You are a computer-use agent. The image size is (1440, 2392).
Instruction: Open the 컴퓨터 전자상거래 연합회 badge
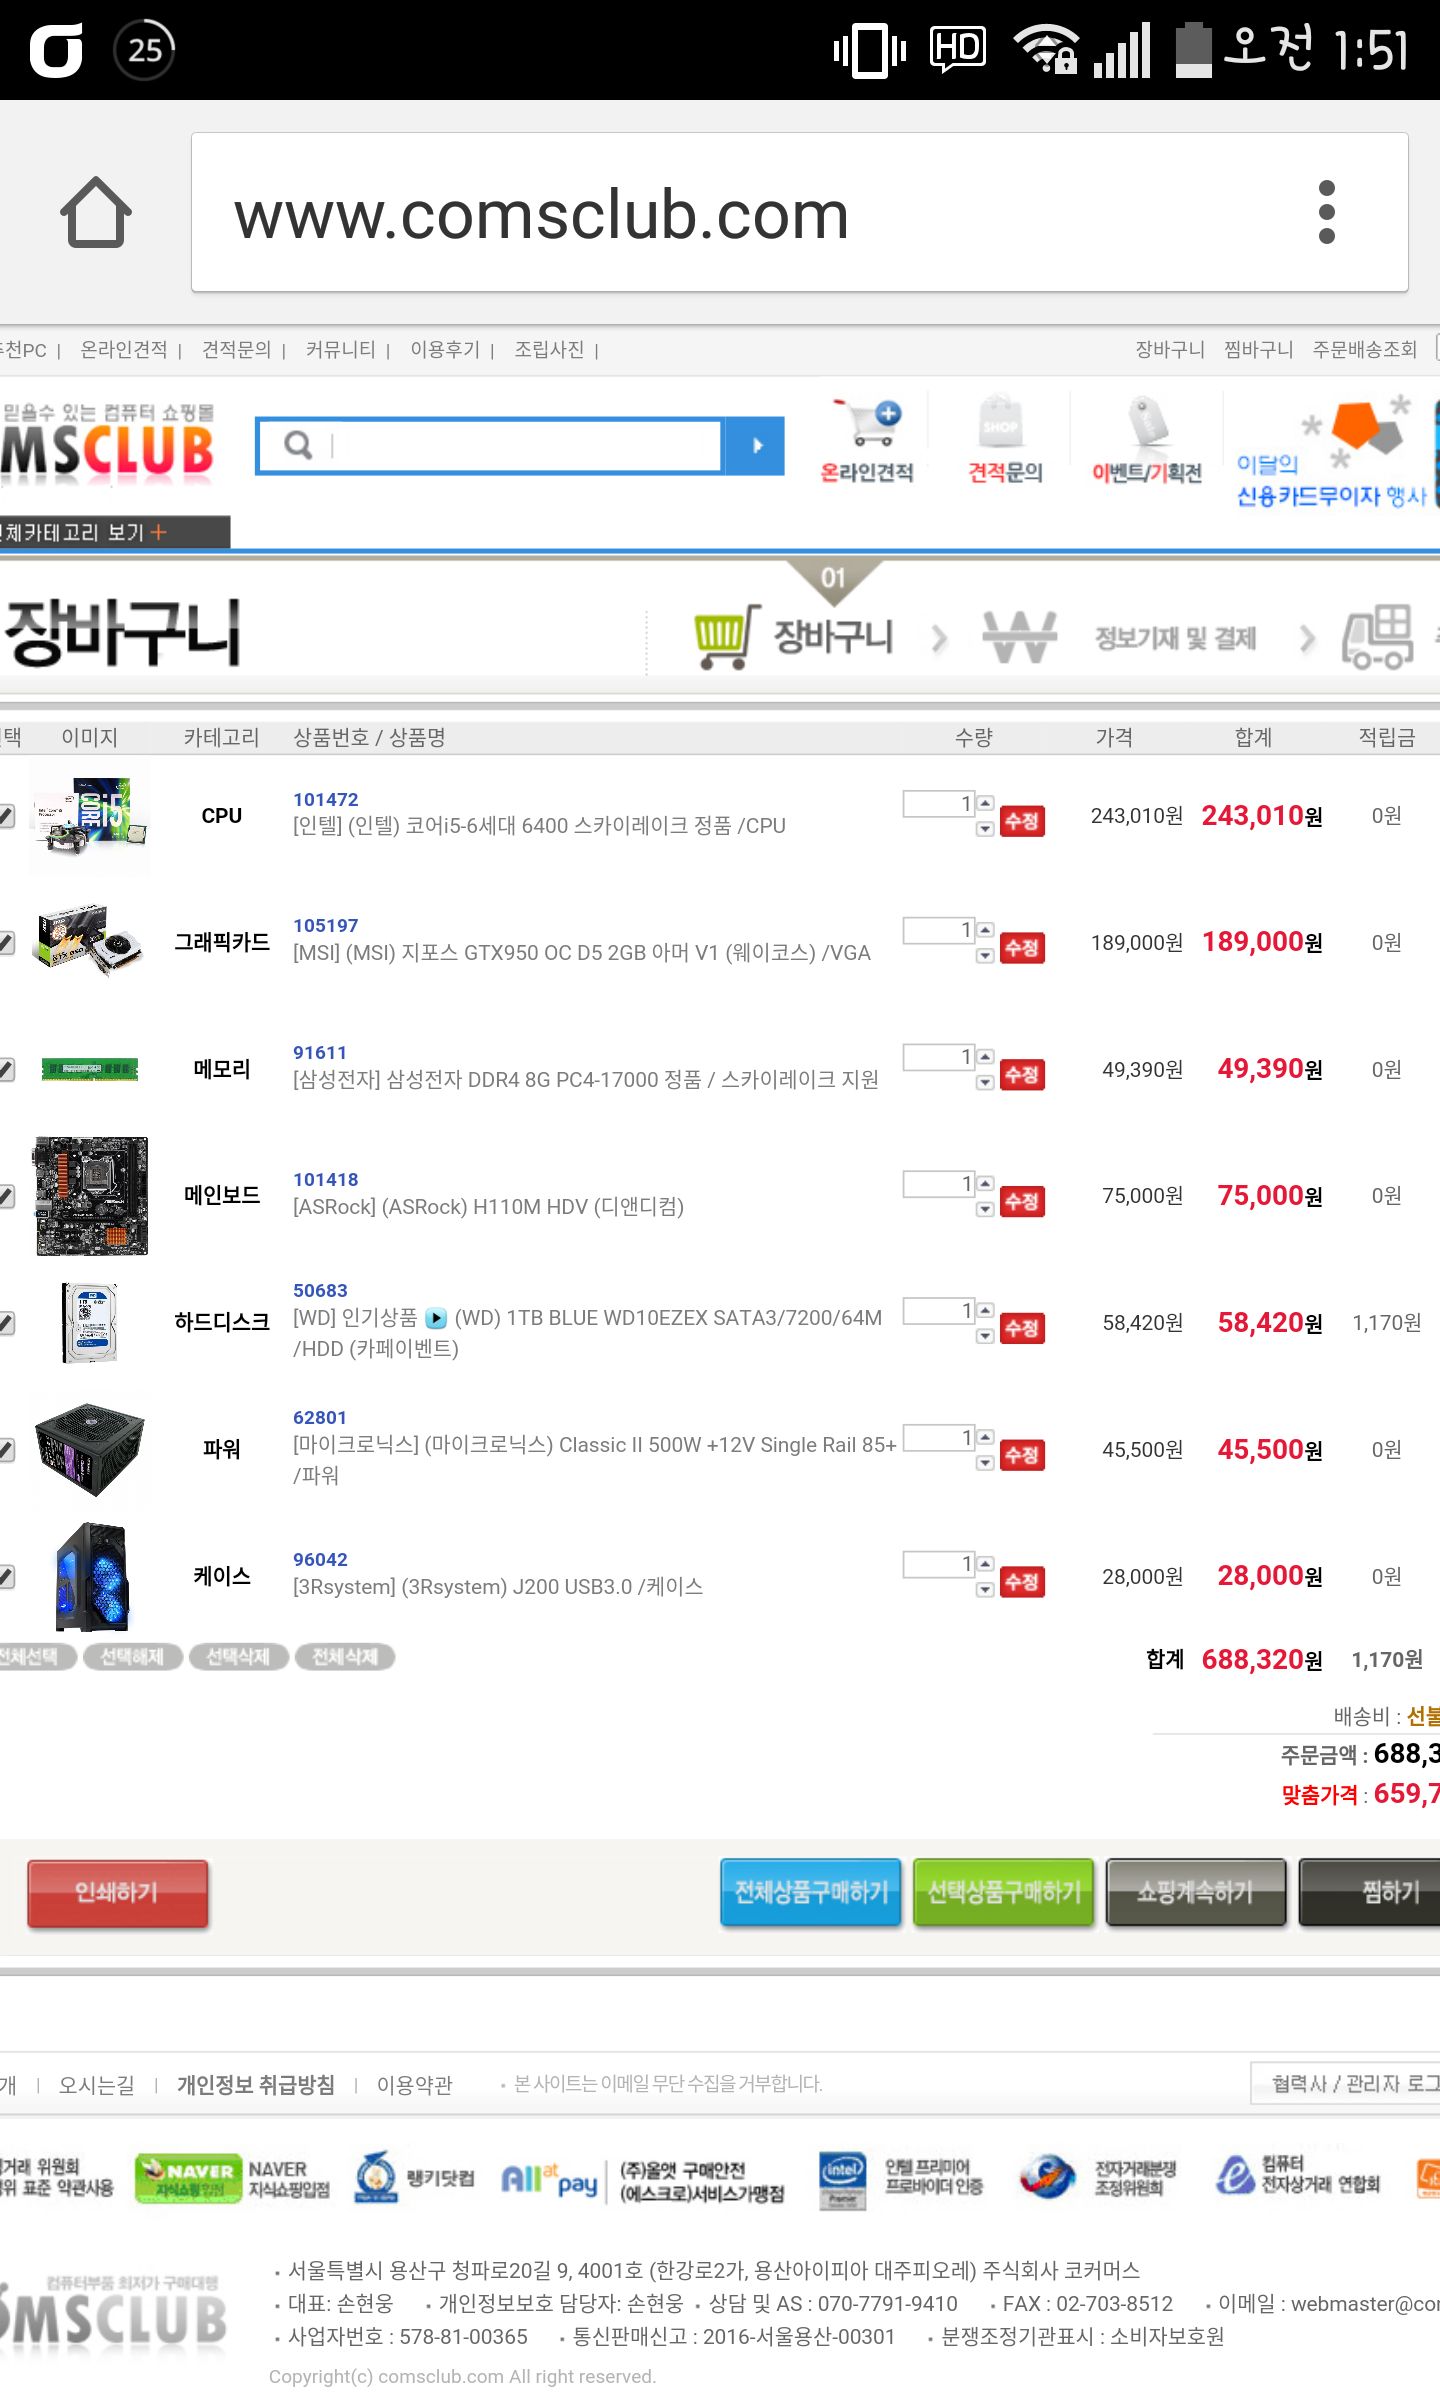point(1298,2176)
